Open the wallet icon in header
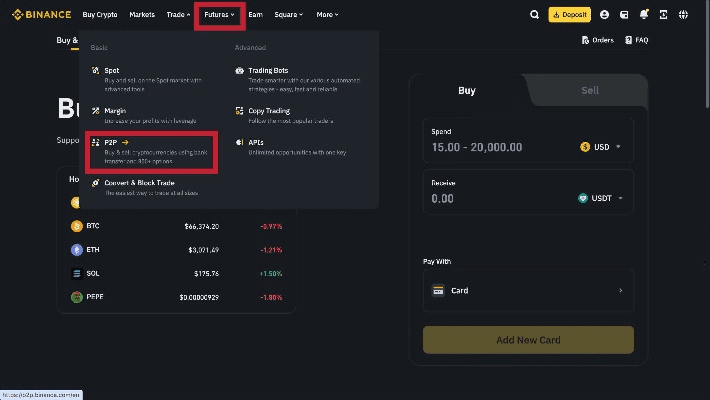The height and width of the screenshot is (400, 710). pos(624,15)
